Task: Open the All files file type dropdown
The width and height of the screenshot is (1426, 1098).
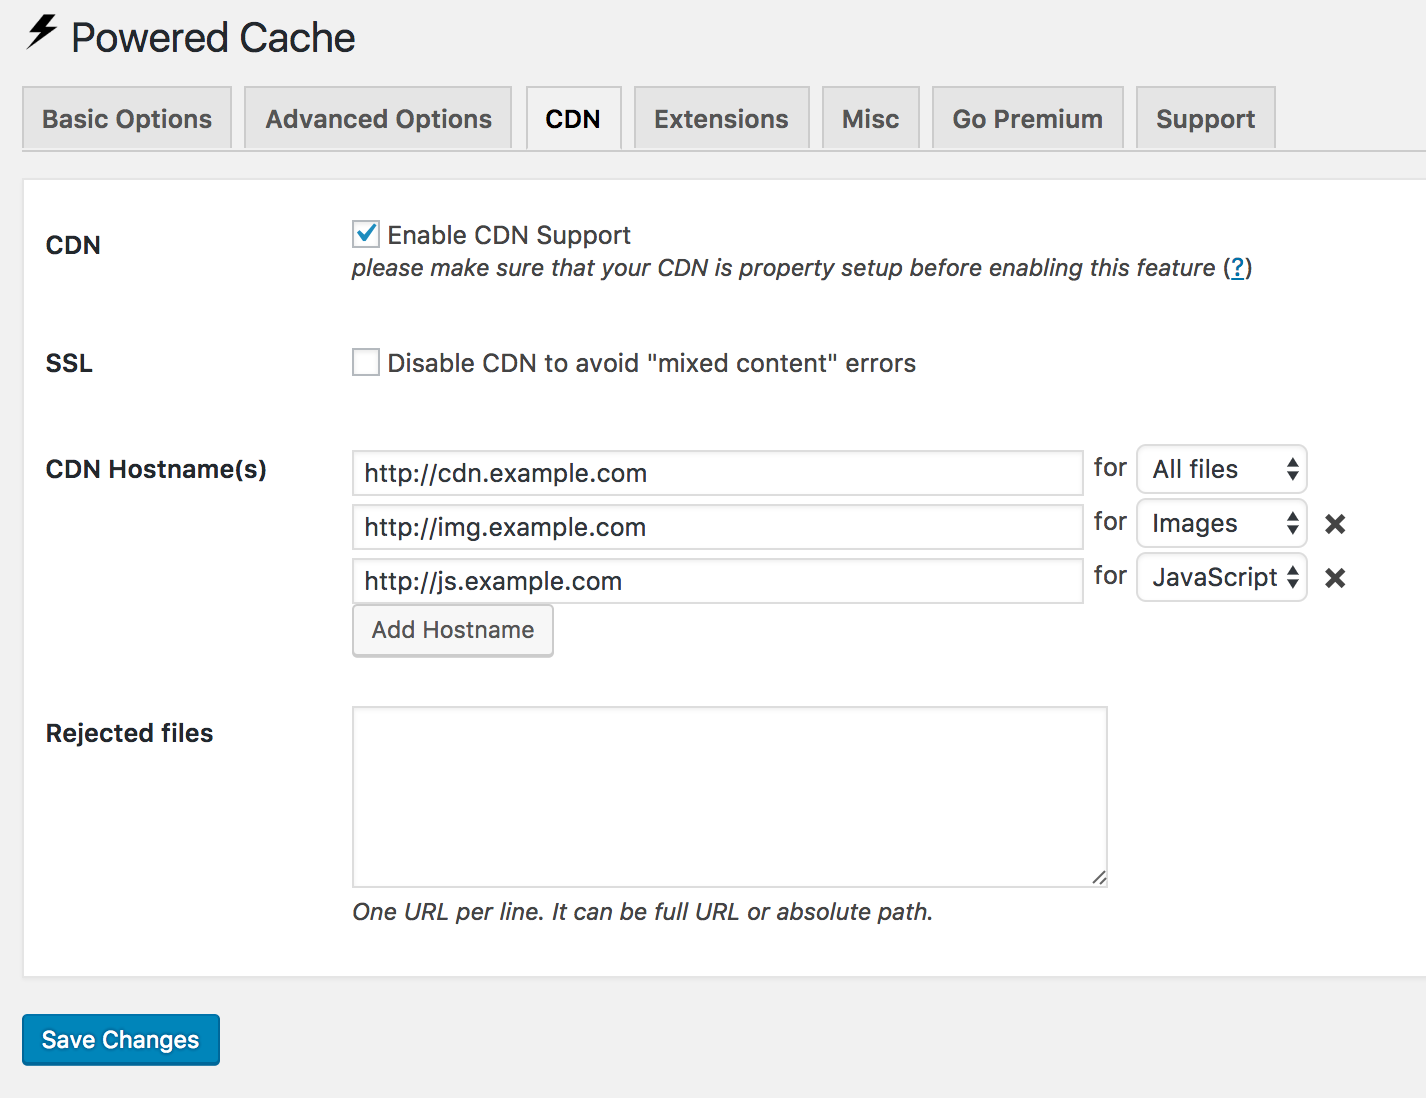Action: (x=1221, y=469)
